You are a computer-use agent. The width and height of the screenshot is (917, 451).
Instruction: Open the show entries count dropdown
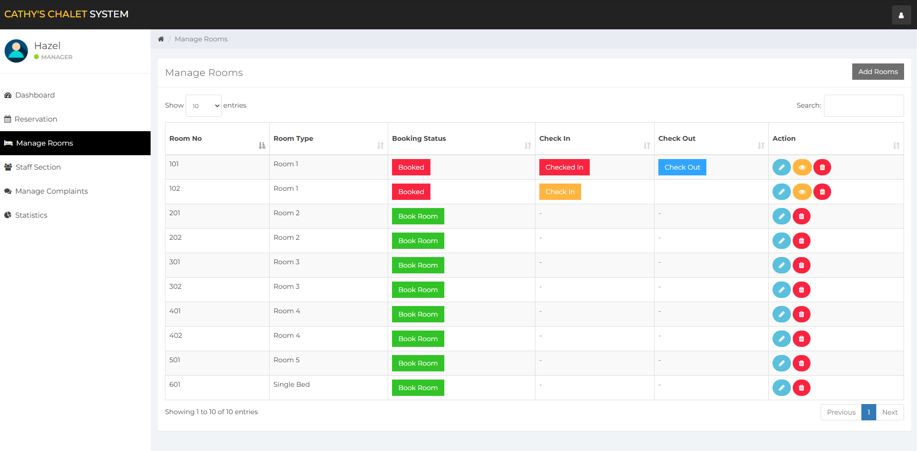click(x=204, y=106)
